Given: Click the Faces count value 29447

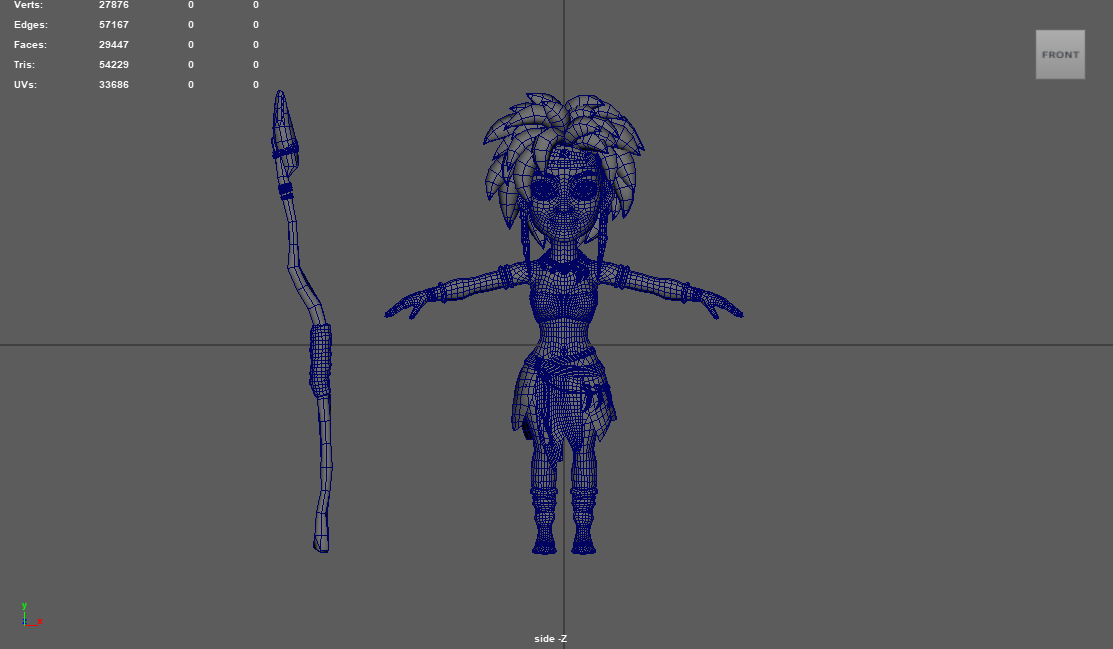Looking at the screenshot, I should click(114, 45).
